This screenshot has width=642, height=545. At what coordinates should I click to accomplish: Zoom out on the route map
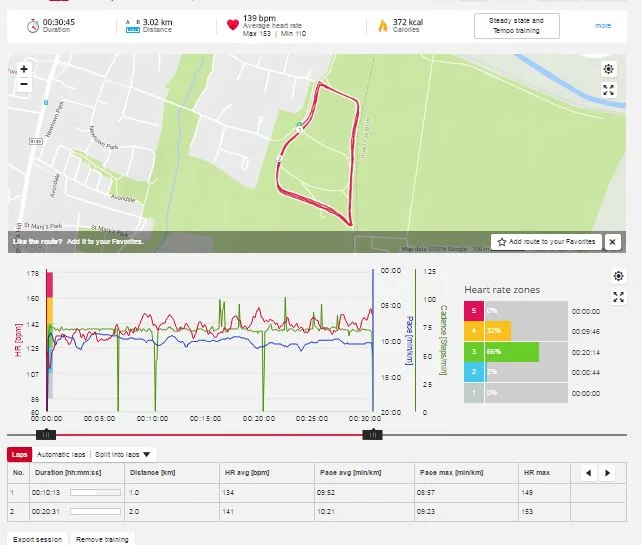pyautogui.click(x=24, y=84)
